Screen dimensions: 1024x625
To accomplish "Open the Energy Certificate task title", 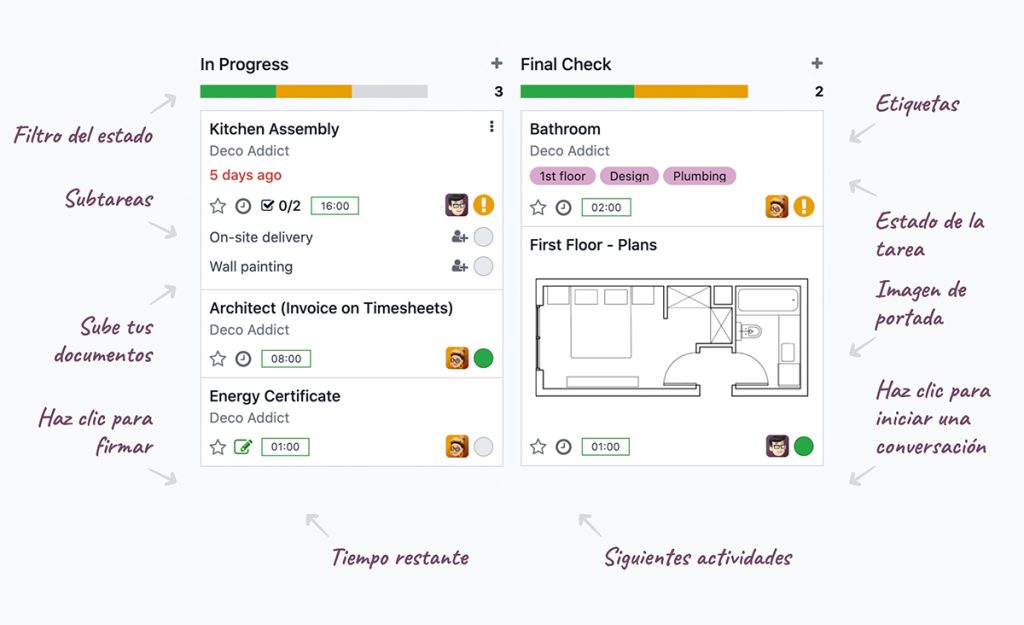I will click(x=275, y=396).
